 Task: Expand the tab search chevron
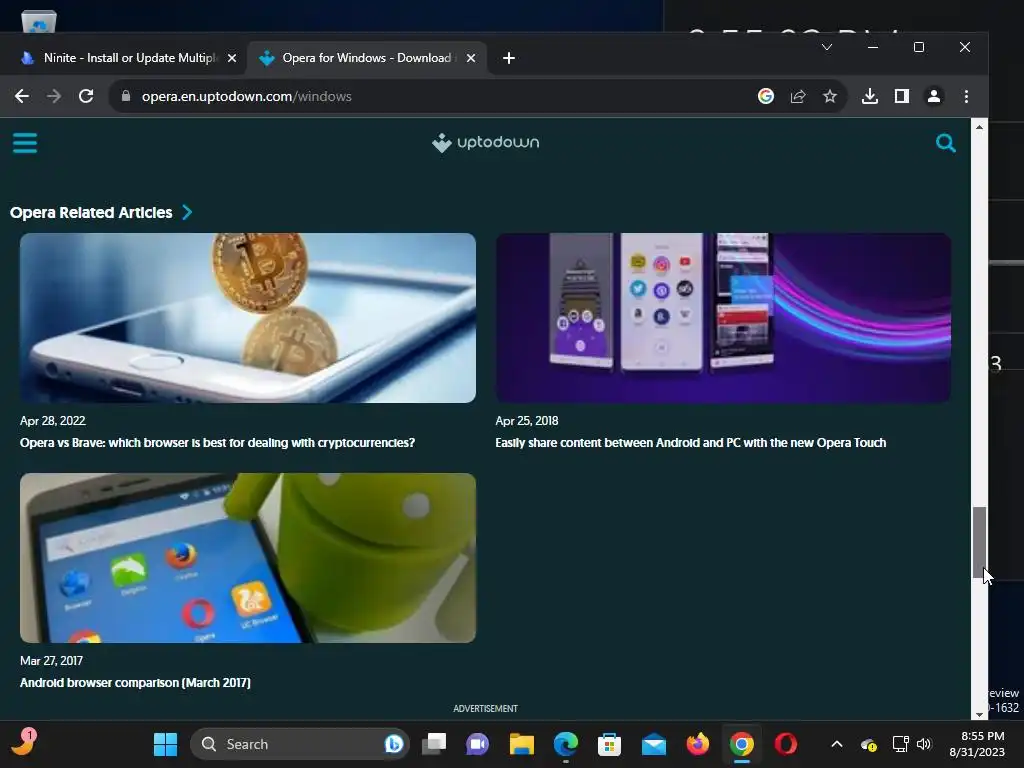pyautogui.click(x=827, y=47)
